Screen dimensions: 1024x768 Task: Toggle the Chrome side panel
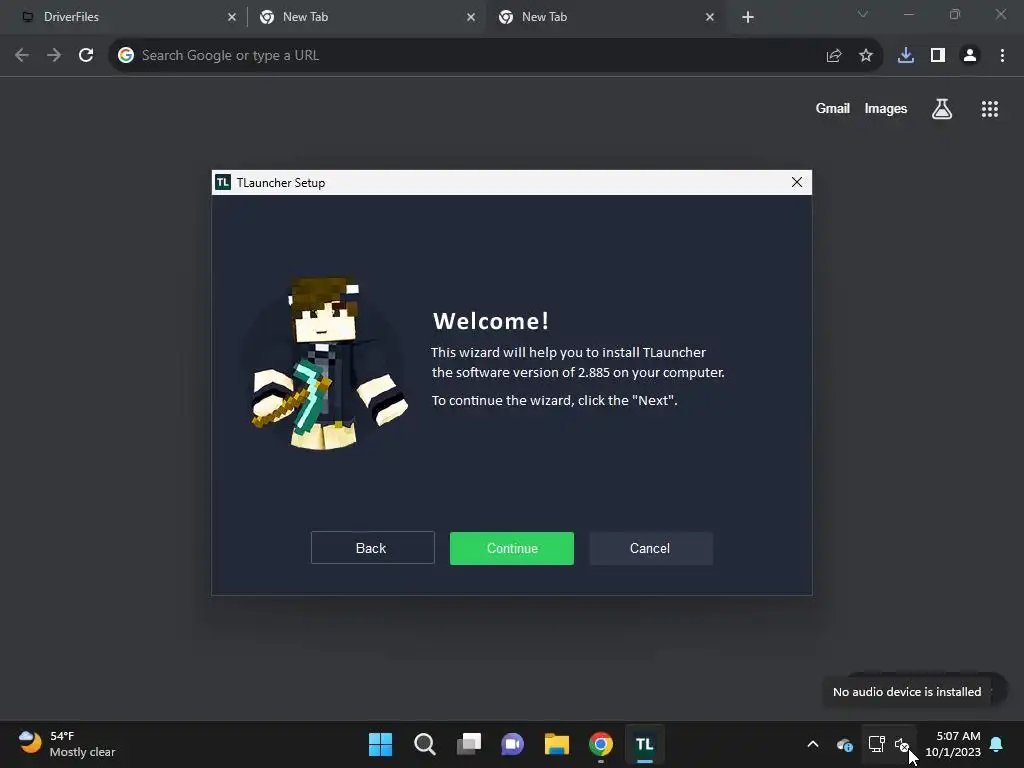click(938, 56)
